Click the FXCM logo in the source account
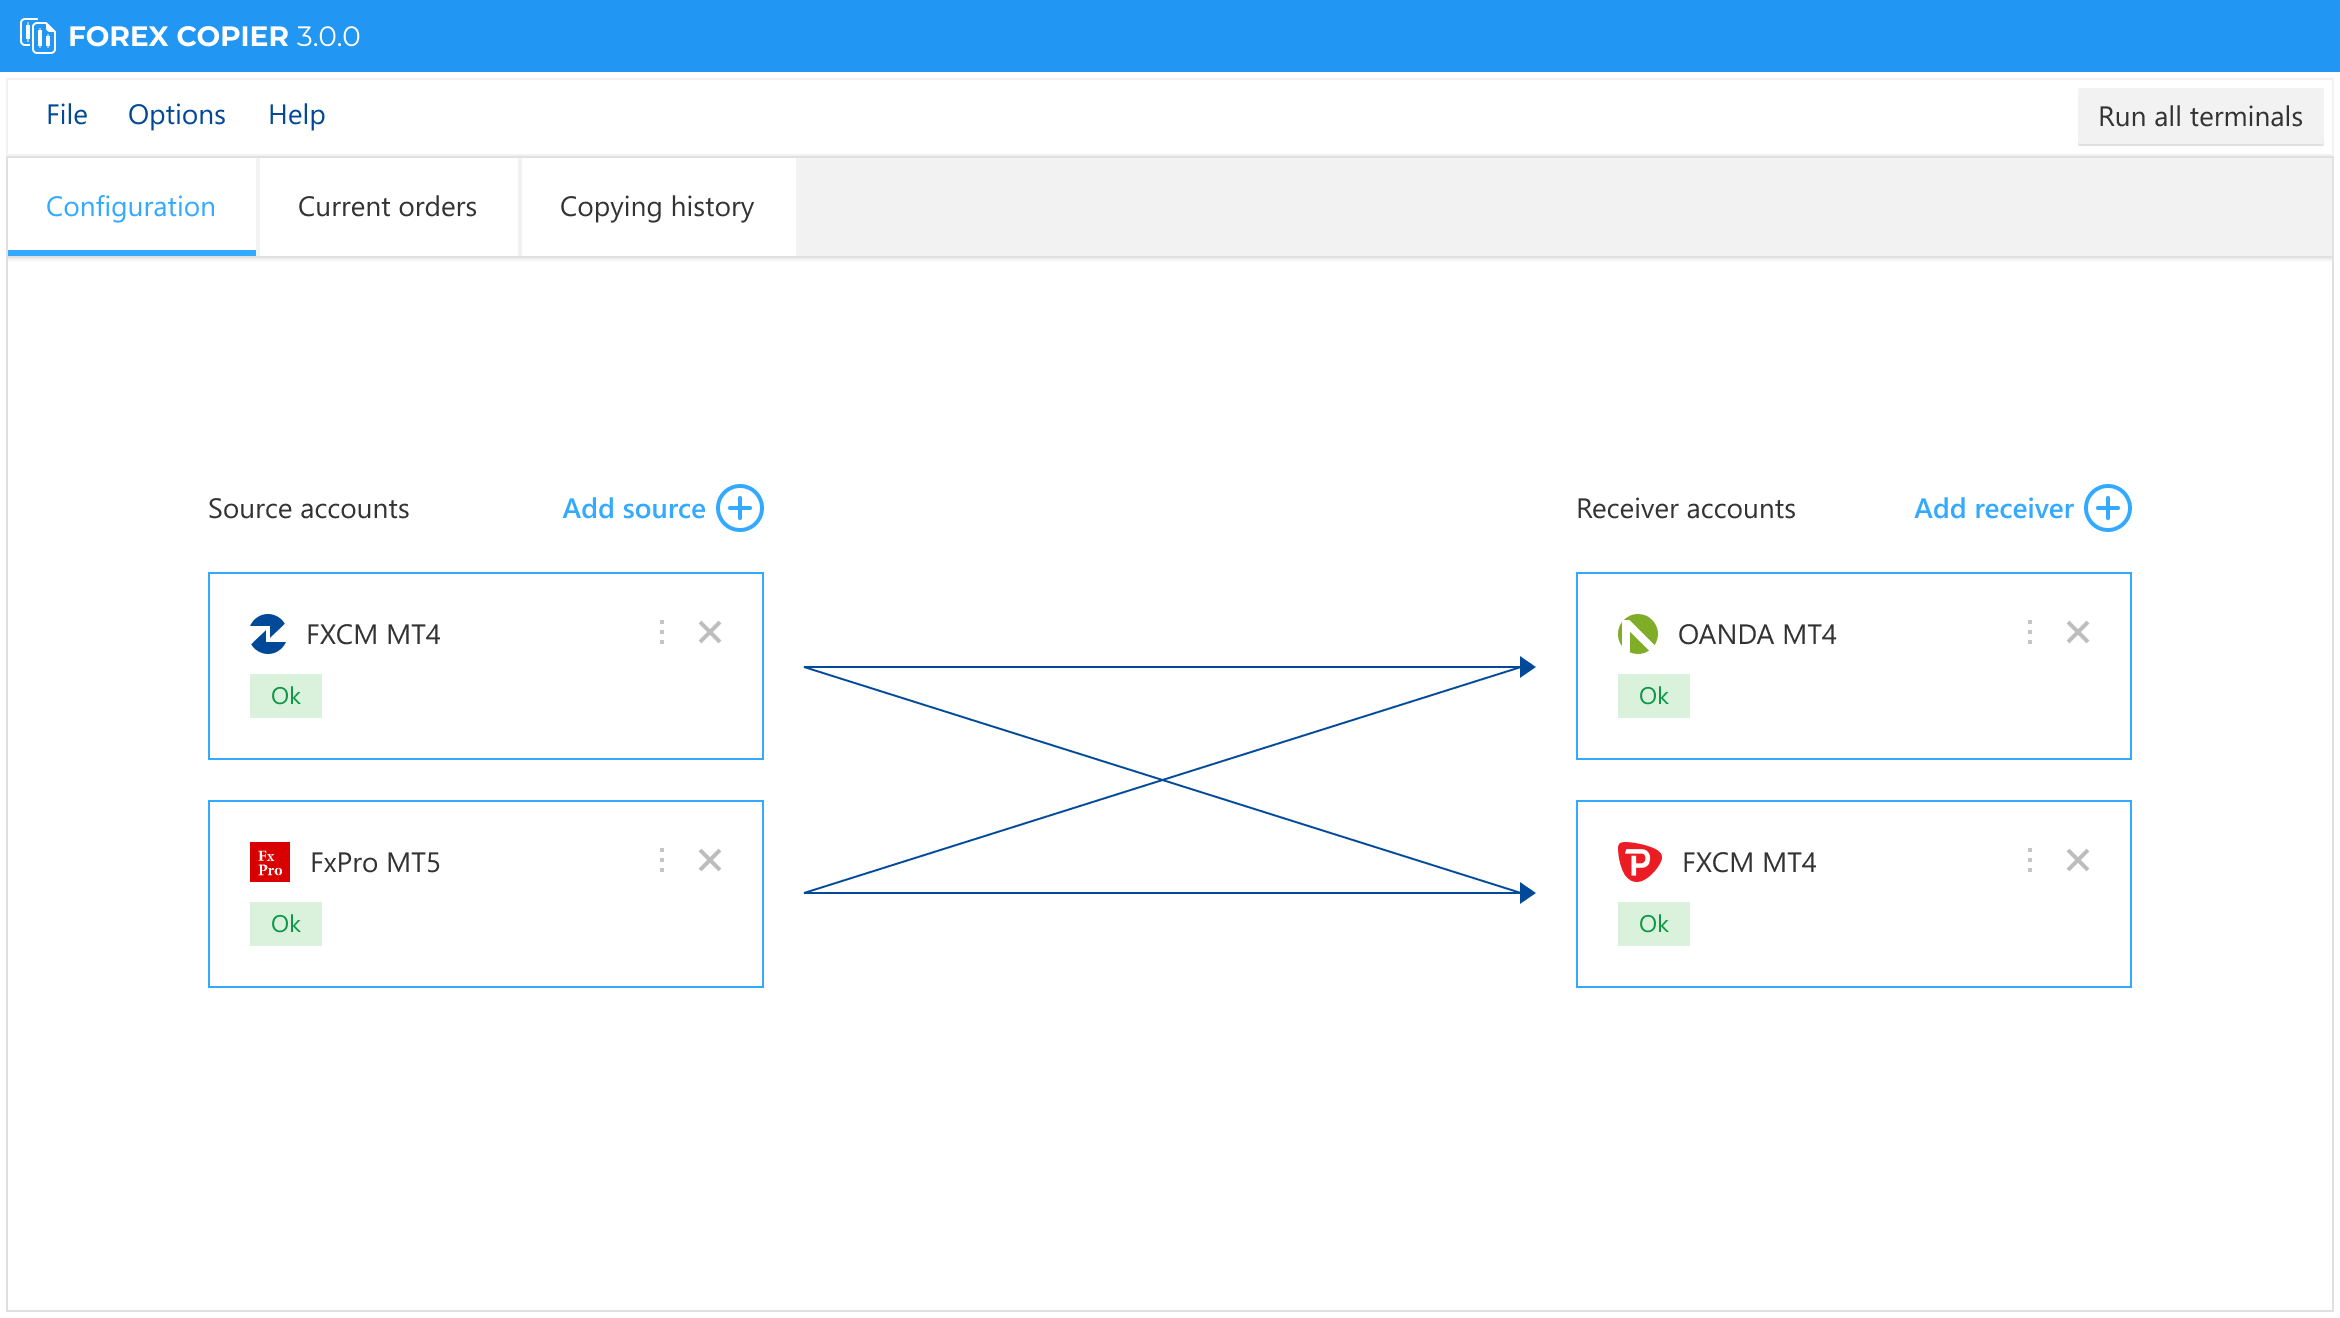 [x=268, y=634]
